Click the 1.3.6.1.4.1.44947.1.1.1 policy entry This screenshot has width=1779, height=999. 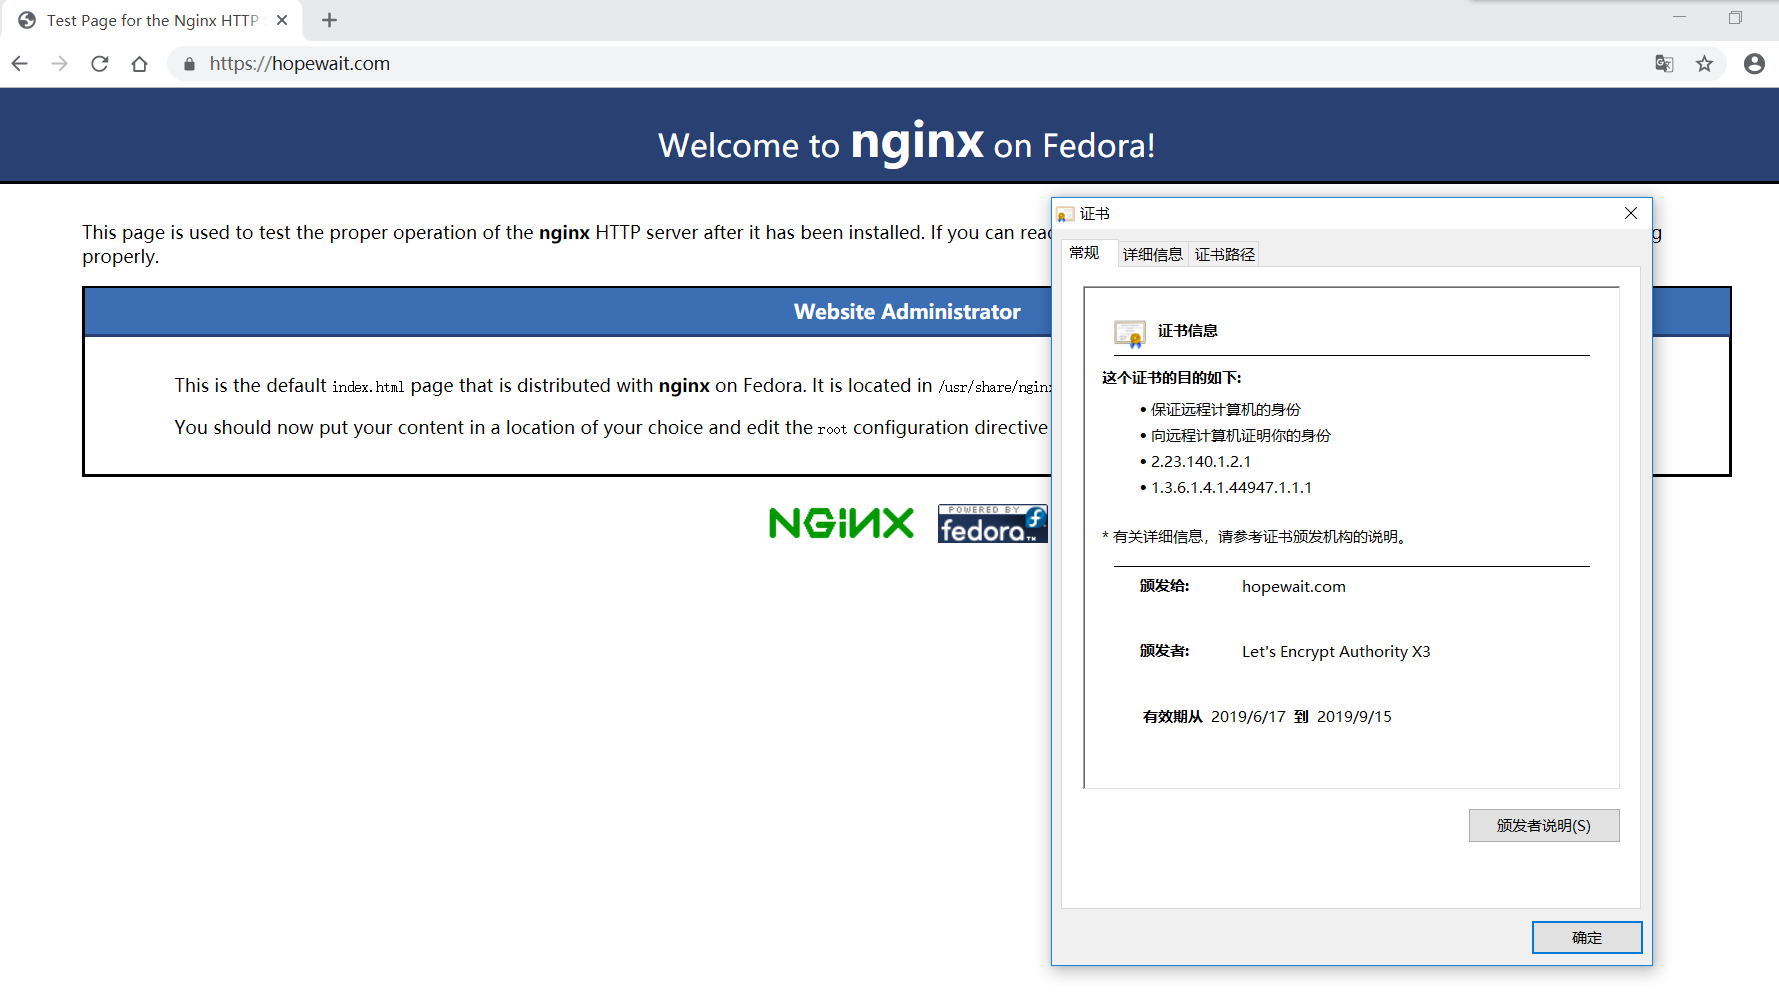(x=1231, y=488)
